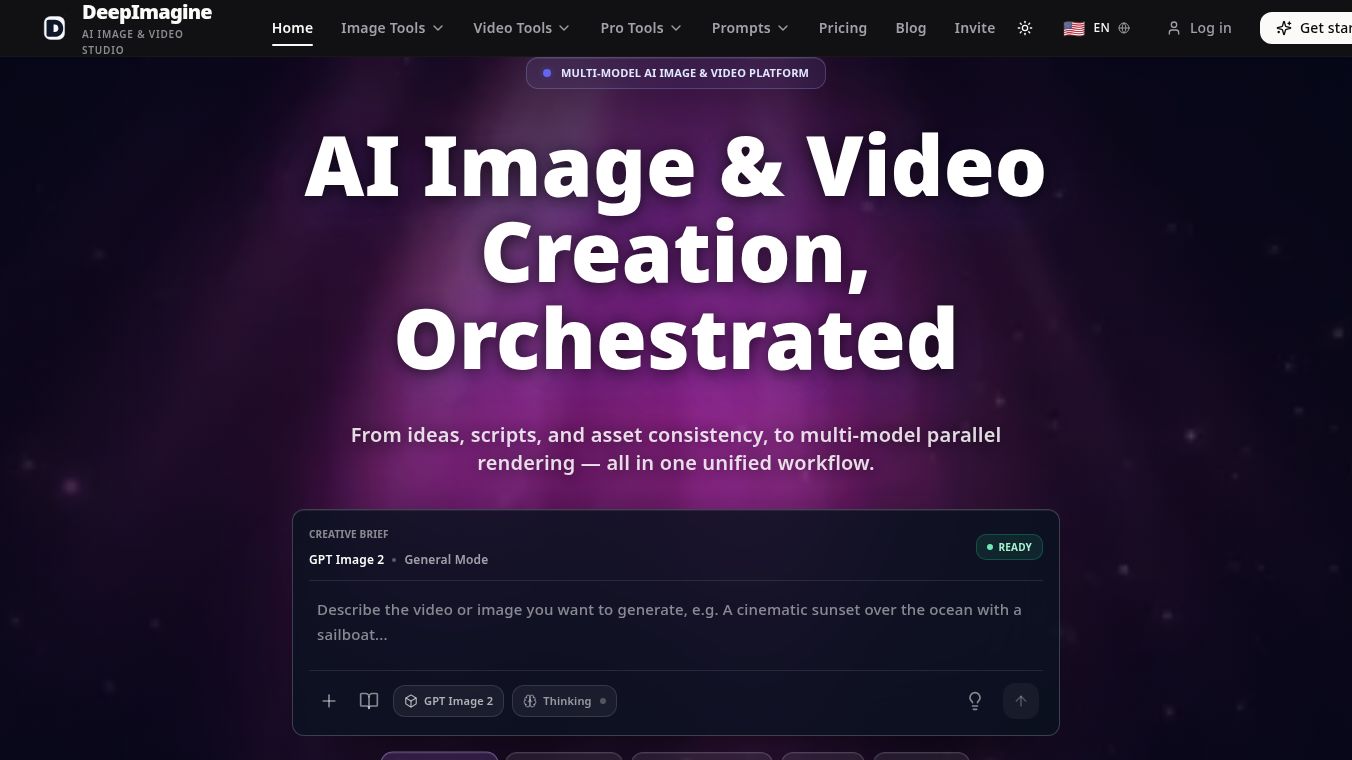Screen dimensions: 1352x760
Task: Click the DeepImagine logo icon
Action: pyautogui.click(x=54, y=28)
